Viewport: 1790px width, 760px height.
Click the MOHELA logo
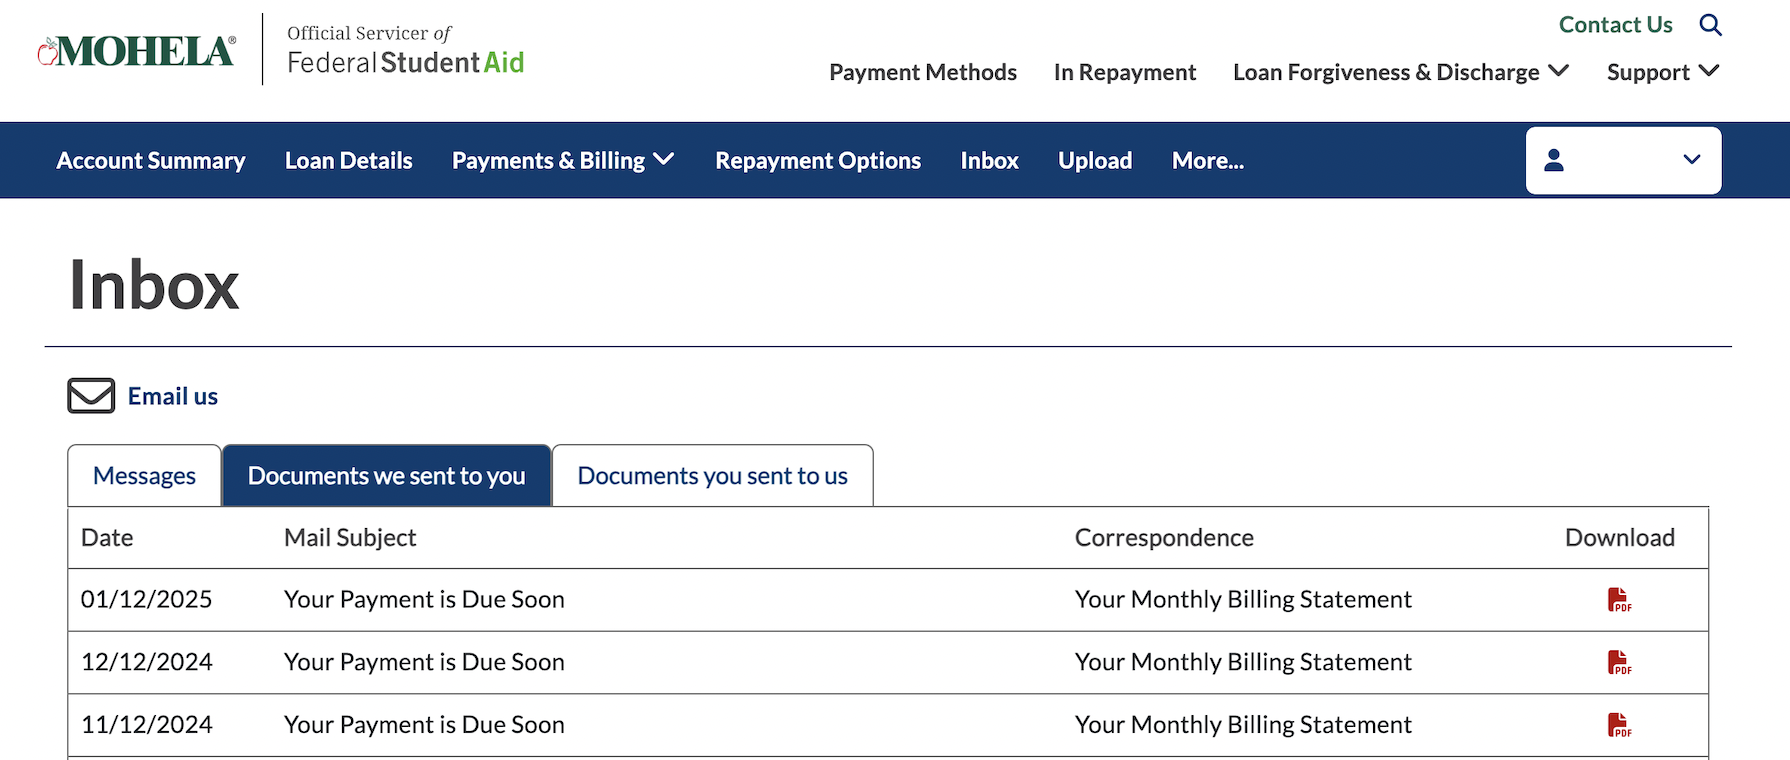(137, 51)
